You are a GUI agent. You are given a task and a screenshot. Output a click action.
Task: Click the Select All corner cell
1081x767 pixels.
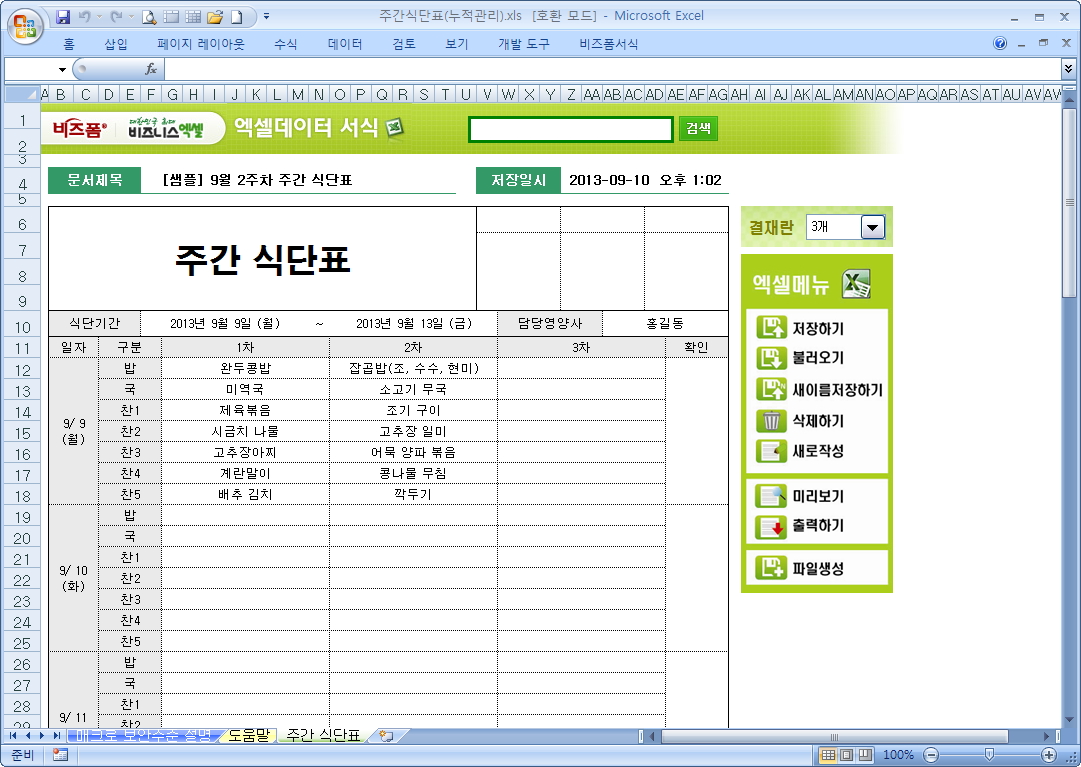tap(22, 94)
